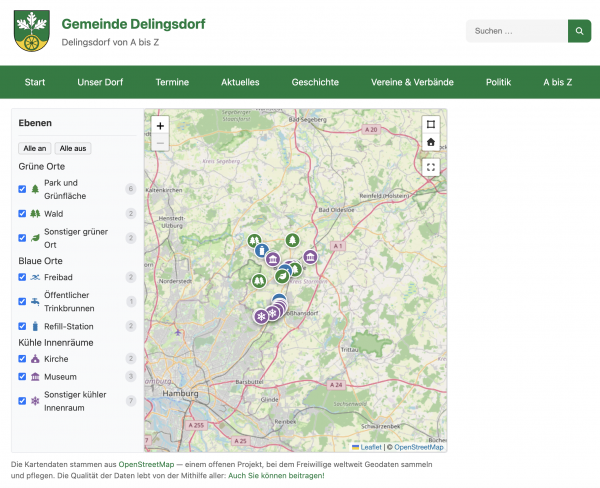Click the Trinkbrunnen tap legend icon
Image resolution: width=600 pixels, height=488 pixels.
(35, 302)
